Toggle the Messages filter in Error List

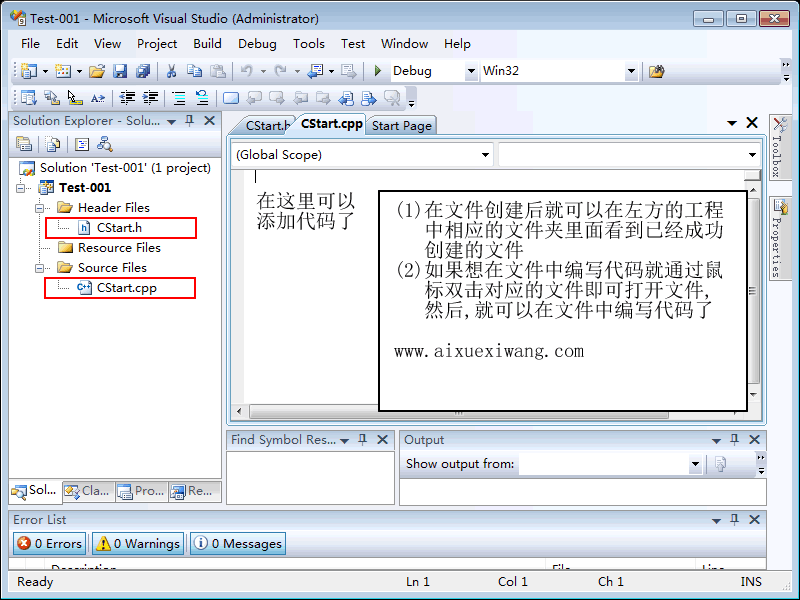click(x=238, y=544)
